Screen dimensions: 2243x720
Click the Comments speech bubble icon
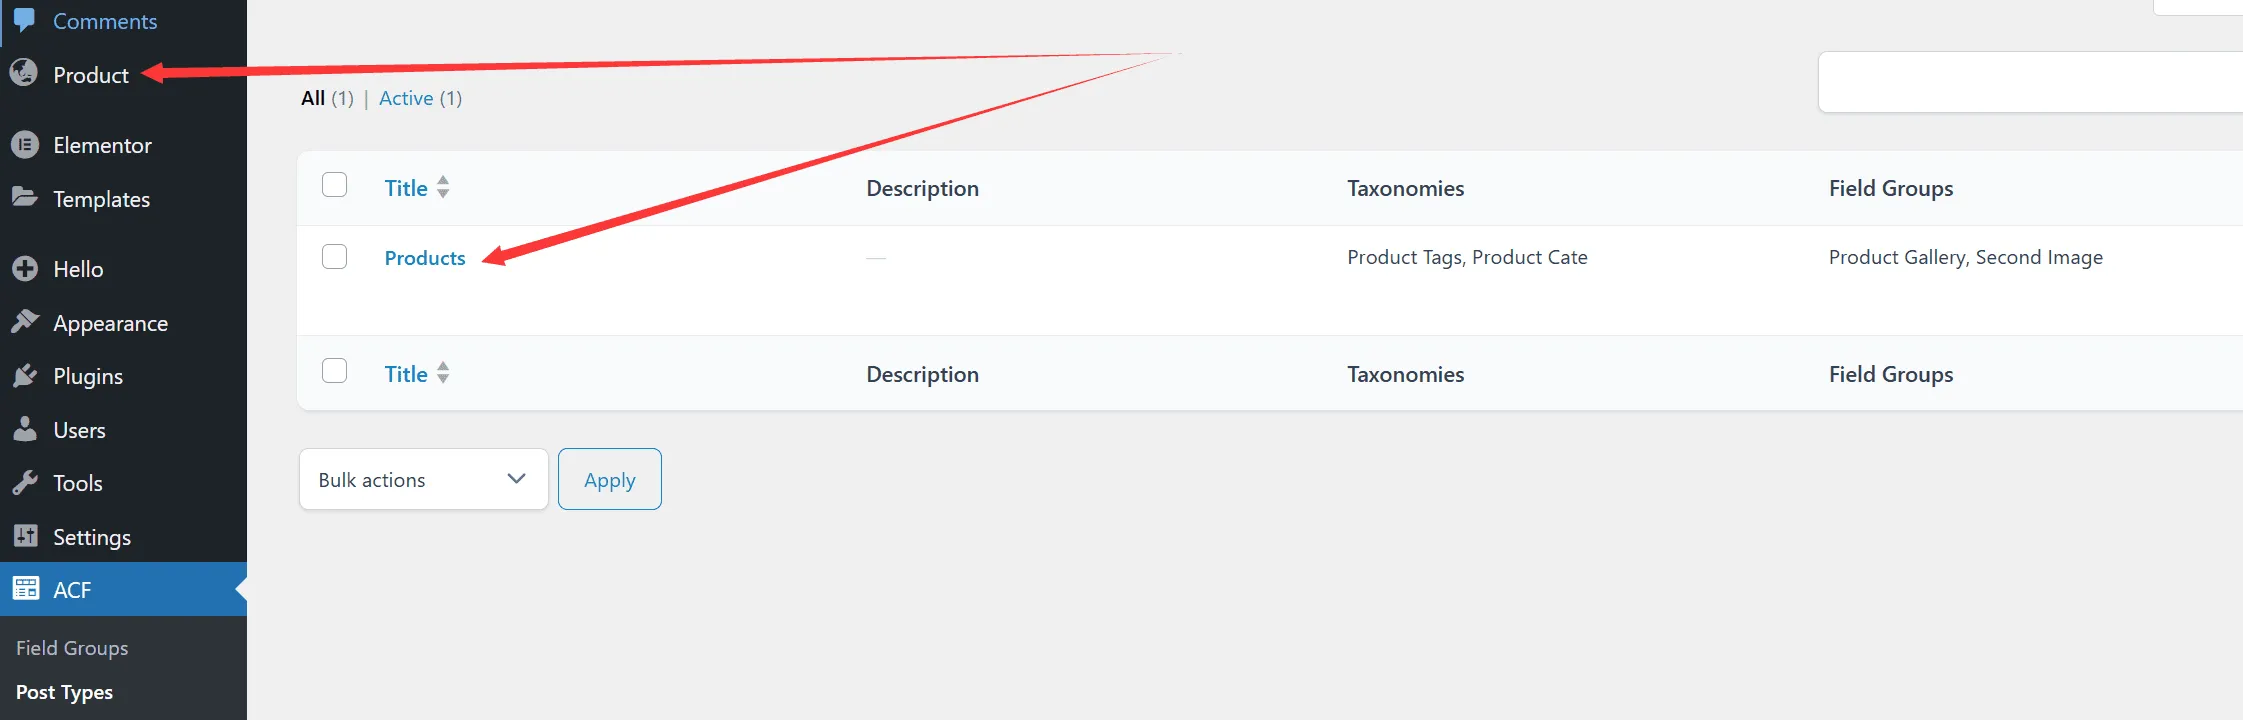point(24,20)
